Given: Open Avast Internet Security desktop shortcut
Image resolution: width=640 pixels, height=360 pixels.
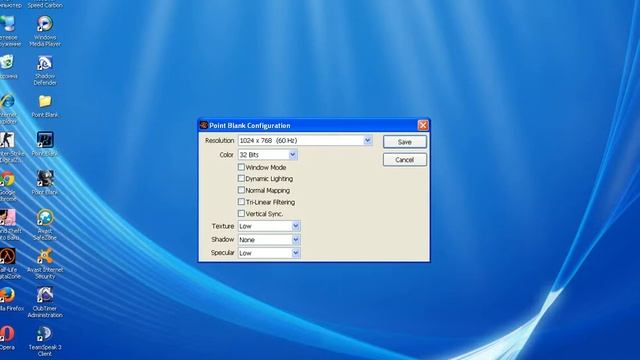Looking at the screenshot, I should 45,263.
